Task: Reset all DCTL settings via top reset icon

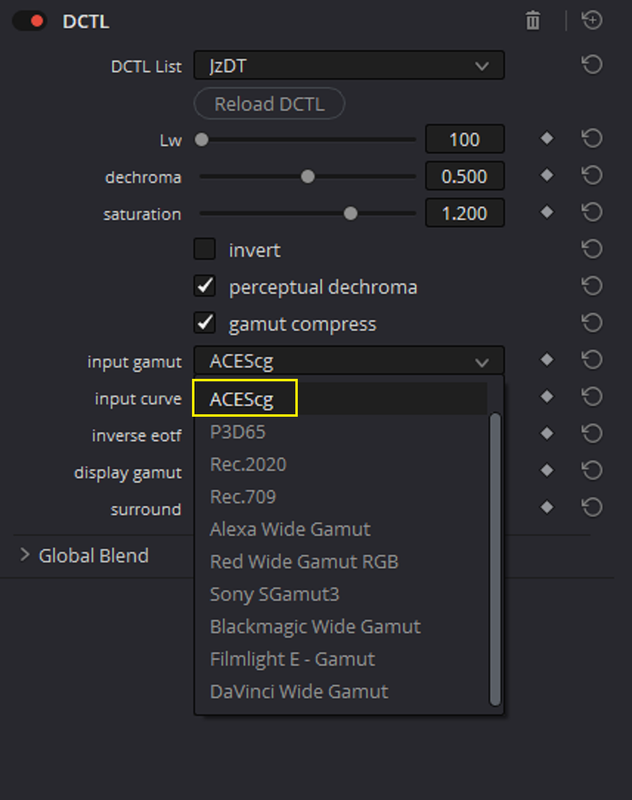Action: [x=592, y=20]
